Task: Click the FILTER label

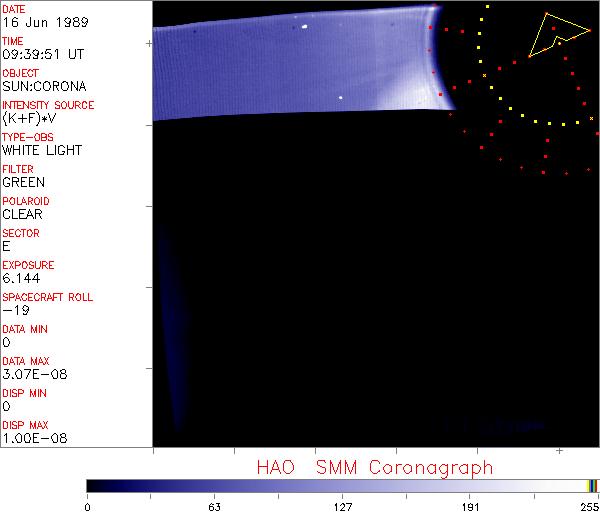Action: (x=18, y=169)
